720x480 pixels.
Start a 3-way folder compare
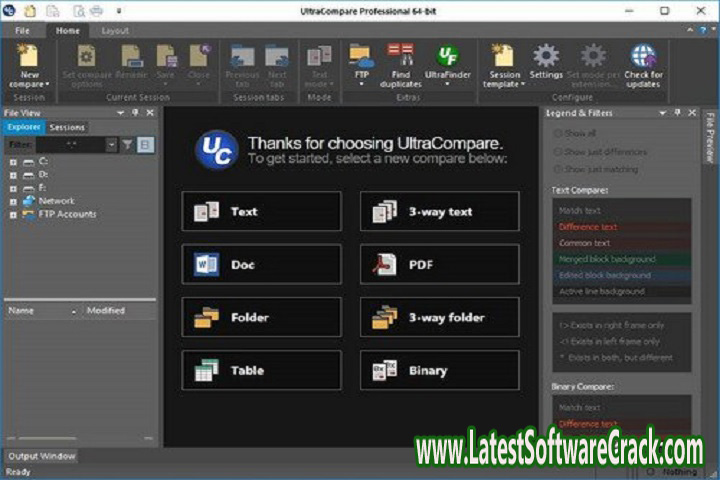440,317
